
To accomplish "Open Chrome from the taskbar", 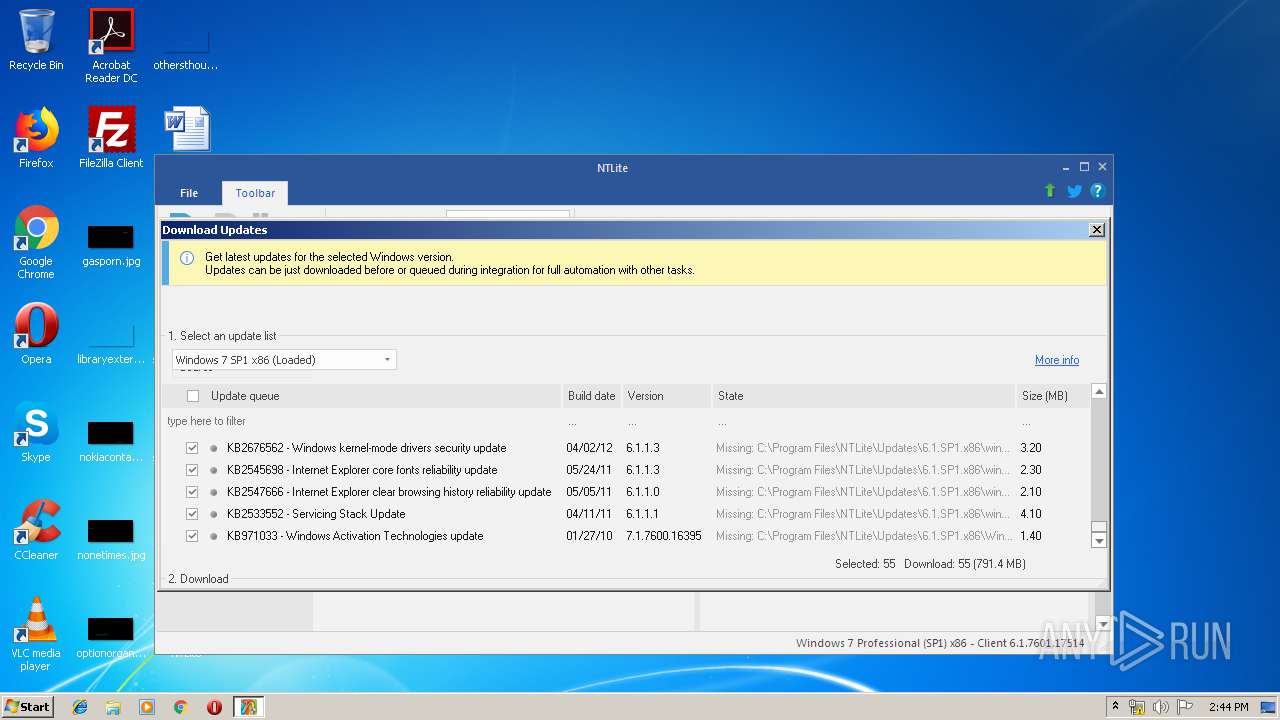I will click(x=180, y=707).
